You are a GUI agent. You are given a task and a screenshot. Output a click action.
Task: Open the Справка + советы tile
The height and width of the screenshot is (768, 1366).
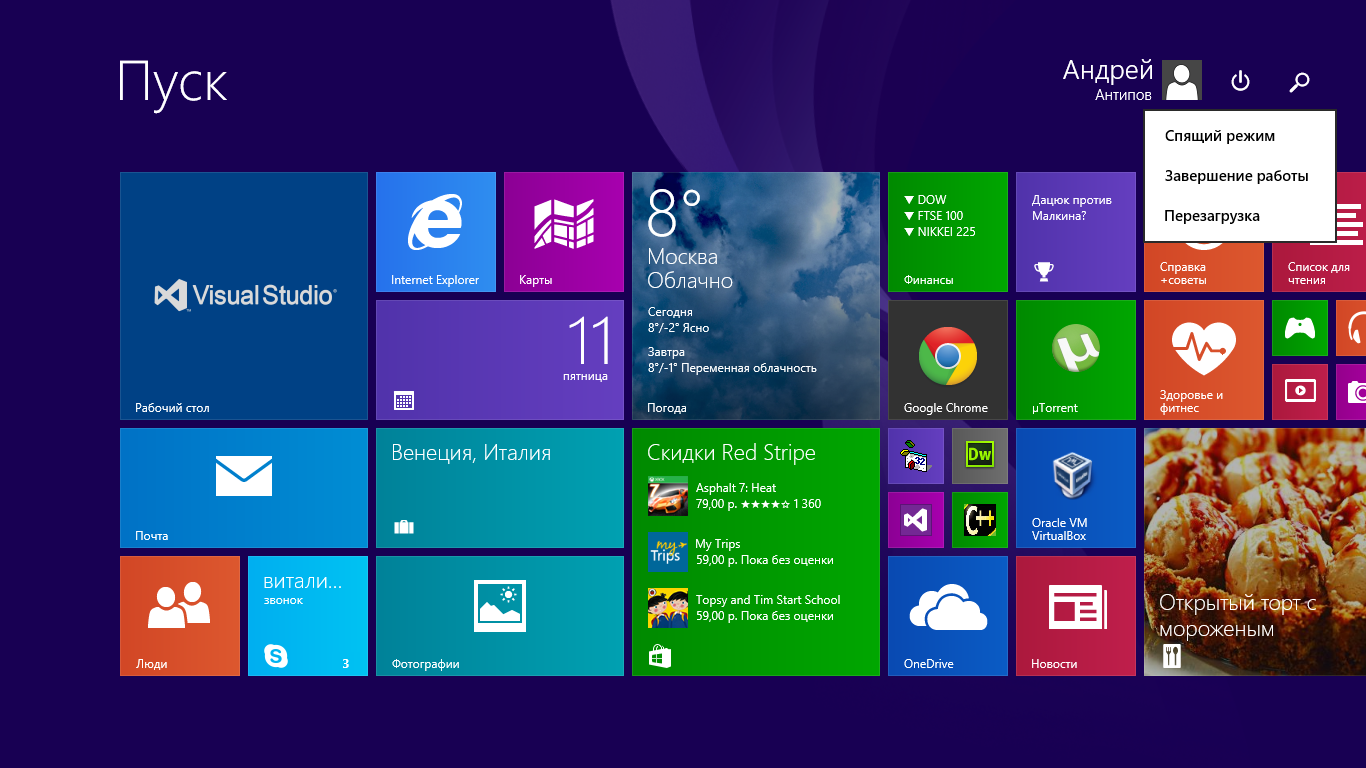pos(1203,268)
